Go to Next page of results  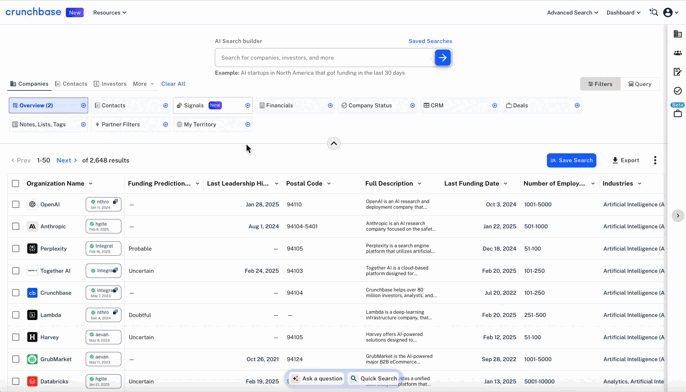[x=66, y=161]
